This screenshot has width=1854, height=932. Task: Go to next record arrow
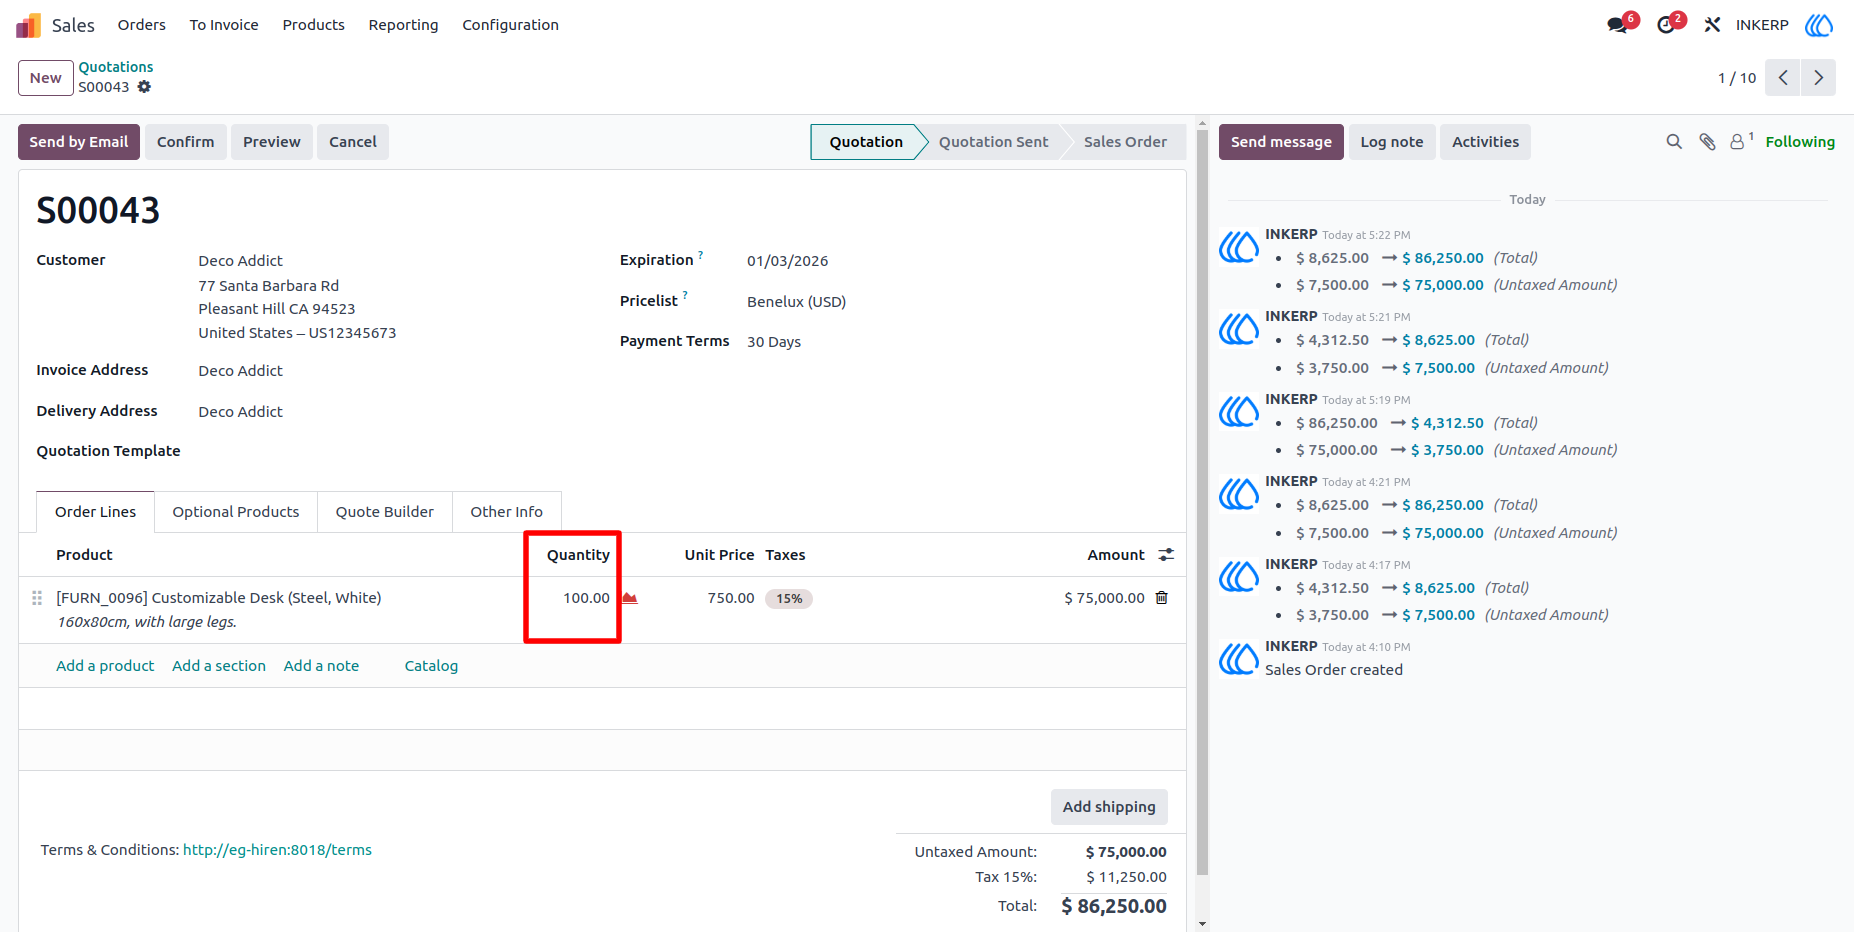pos(1819,78)
